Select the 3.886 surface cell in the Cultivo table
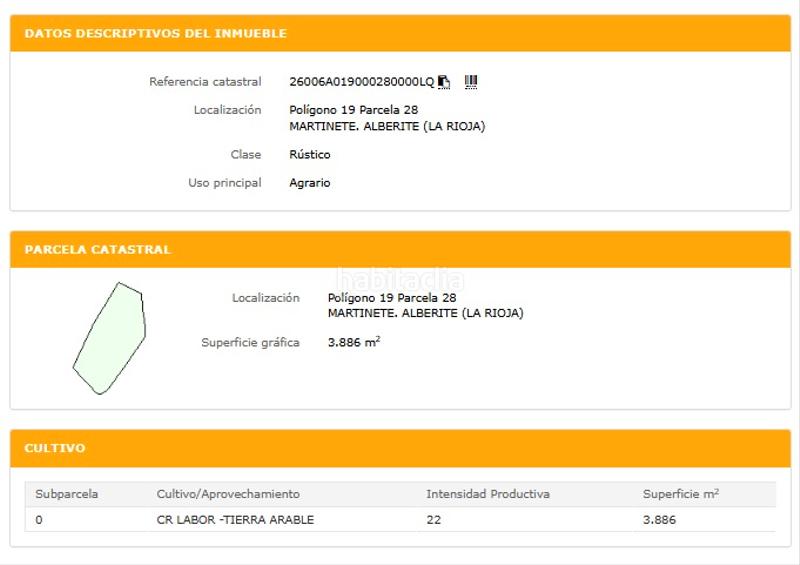The height and width of the screenshot is (565, 800). coord(659,520)
